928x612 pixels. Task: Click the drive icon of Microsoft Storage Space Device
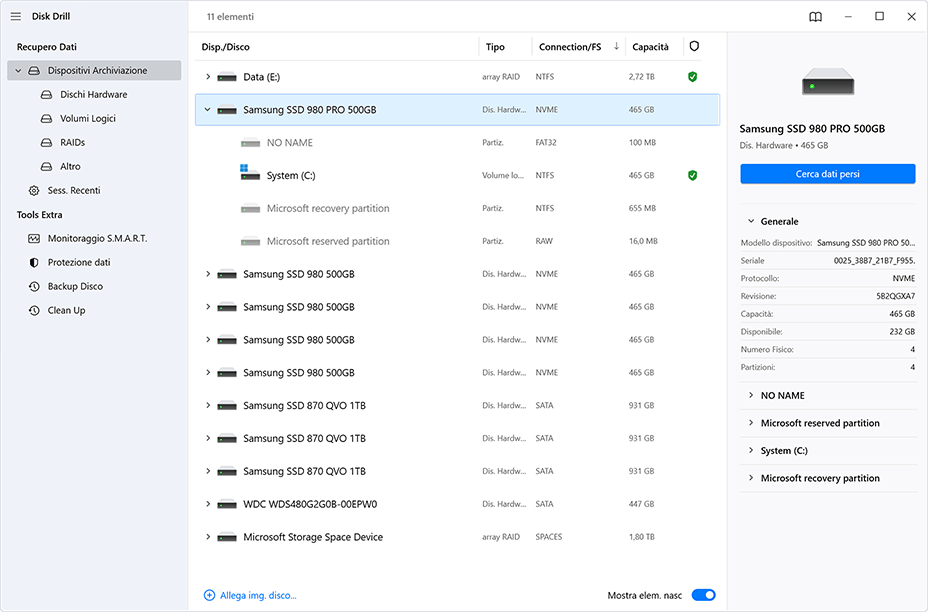pos(227,537)
